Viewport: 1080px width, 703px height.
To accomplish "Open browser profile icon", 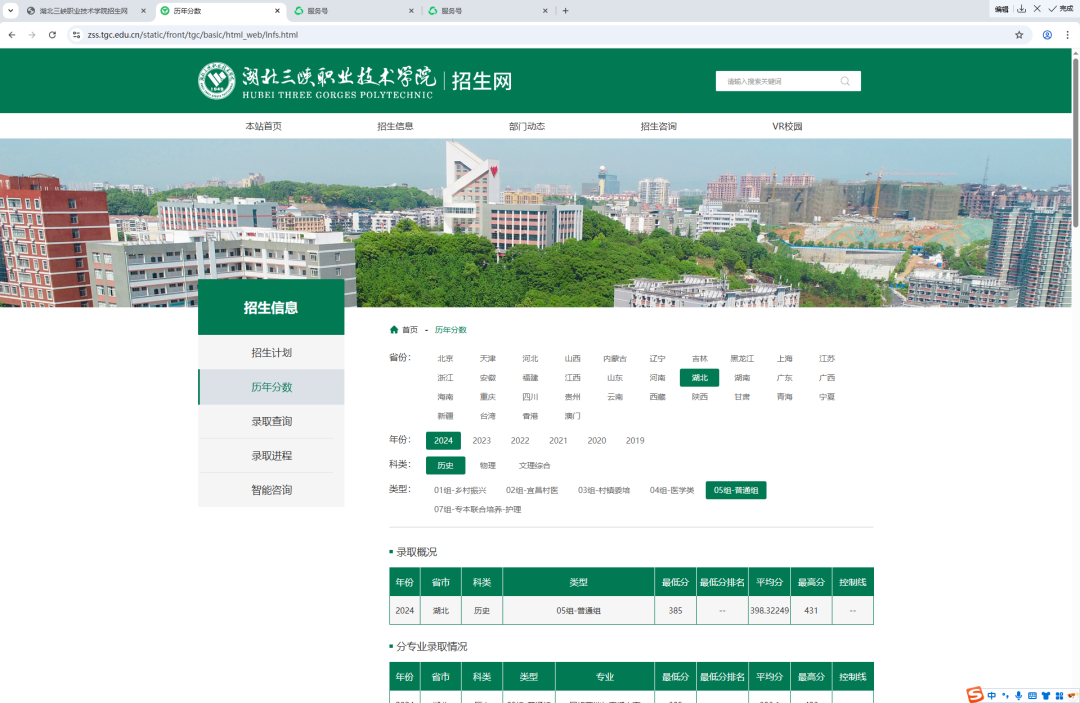I will point(1047,35).
